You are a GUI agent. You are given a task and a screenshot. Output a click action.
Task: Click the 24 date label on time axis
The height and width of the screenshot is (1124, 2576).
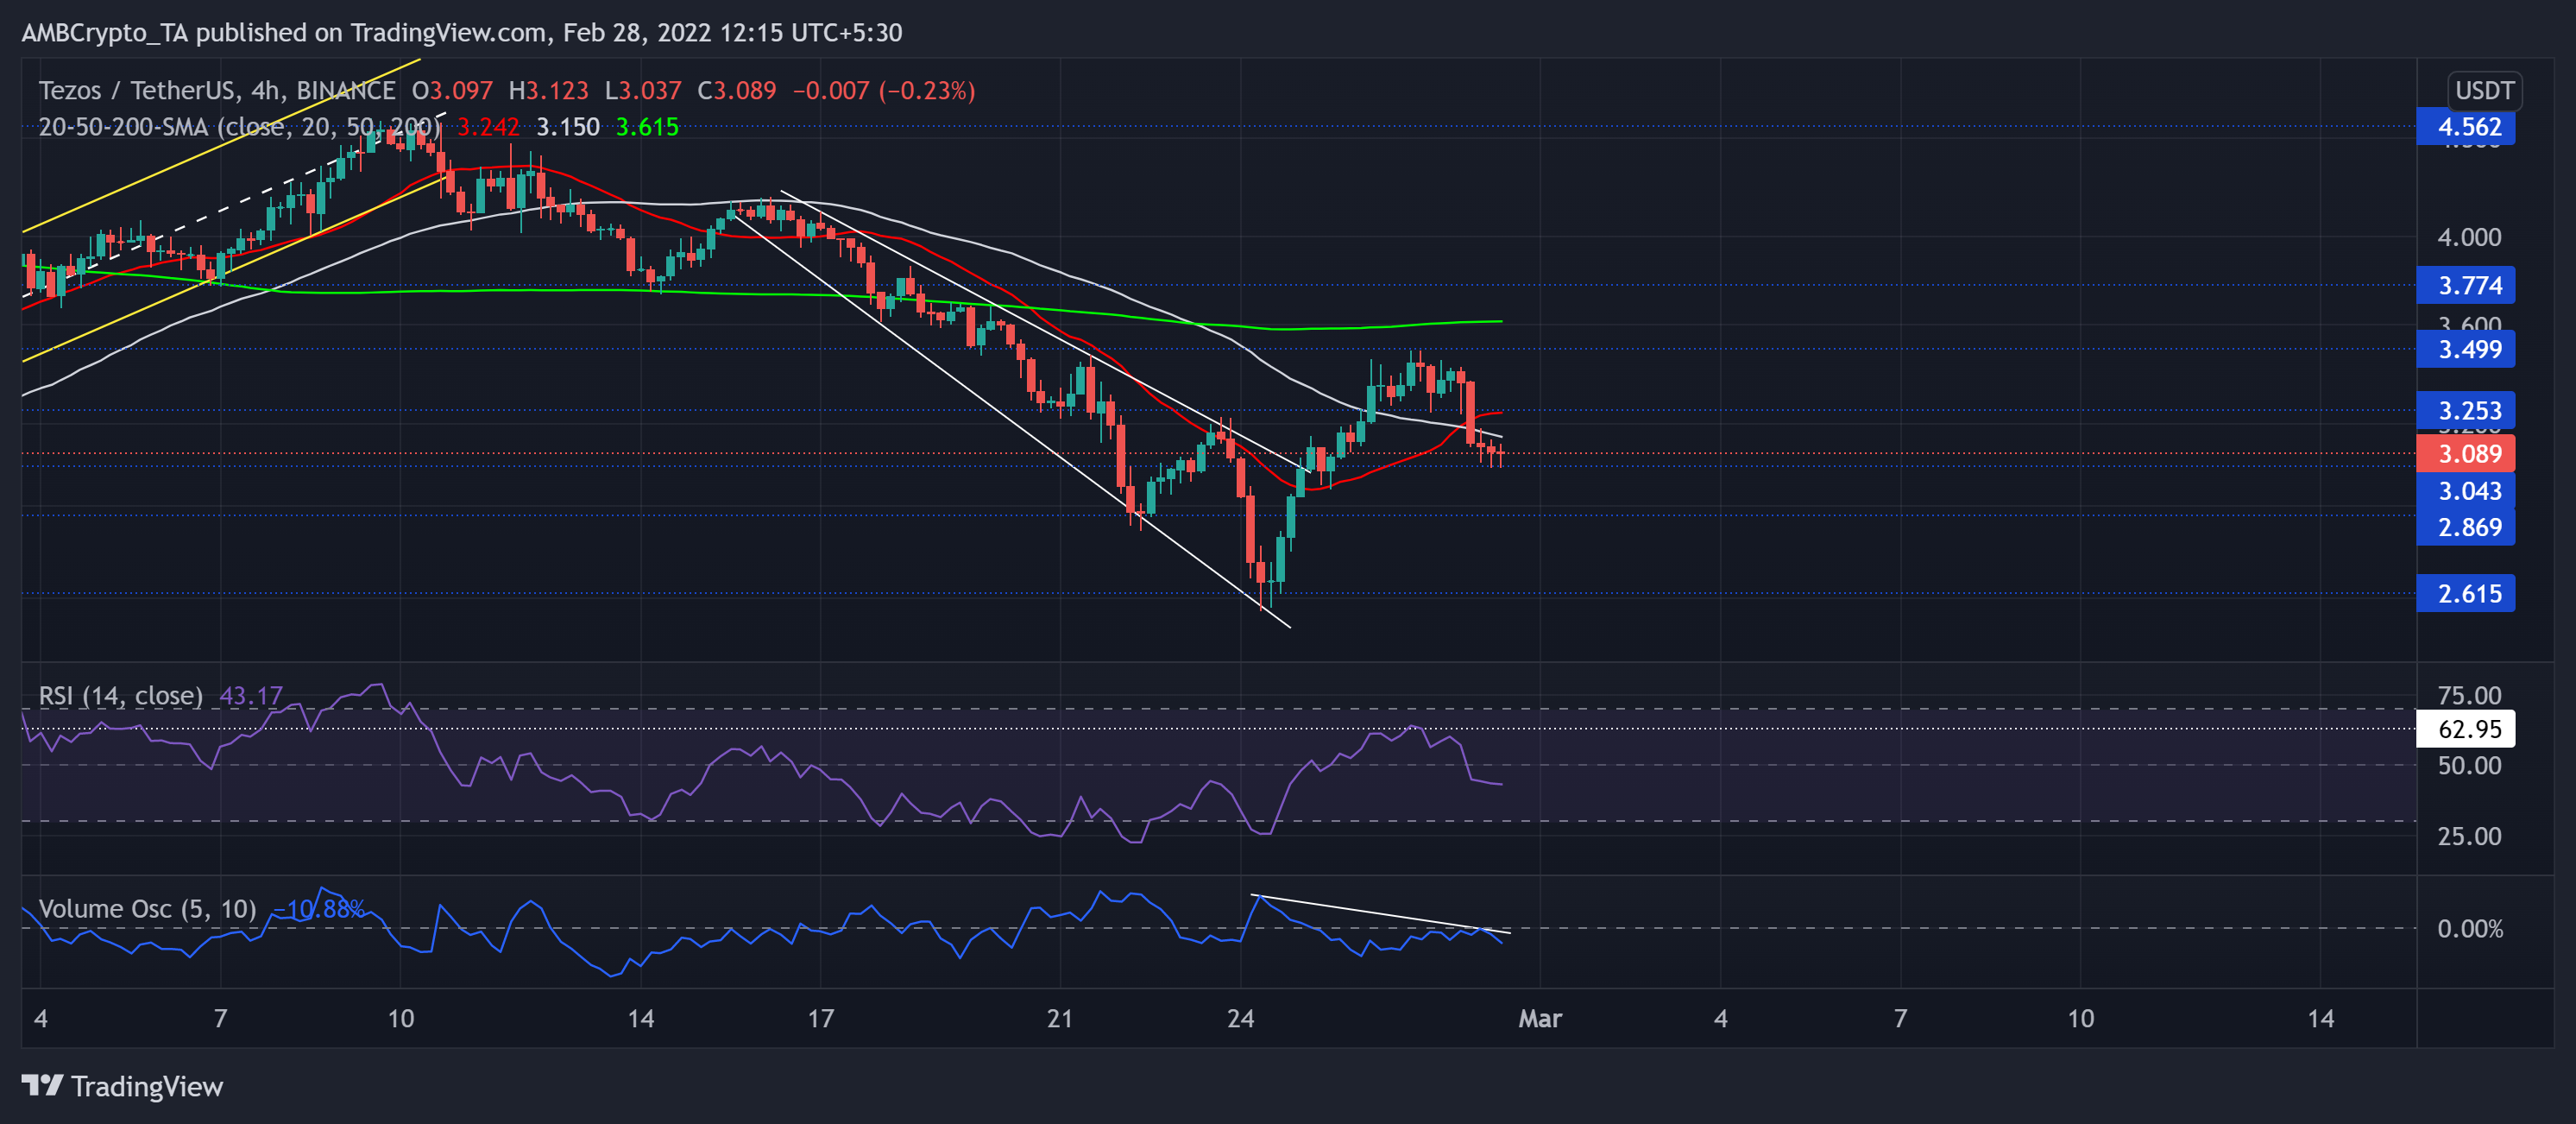[1240, 1019]
